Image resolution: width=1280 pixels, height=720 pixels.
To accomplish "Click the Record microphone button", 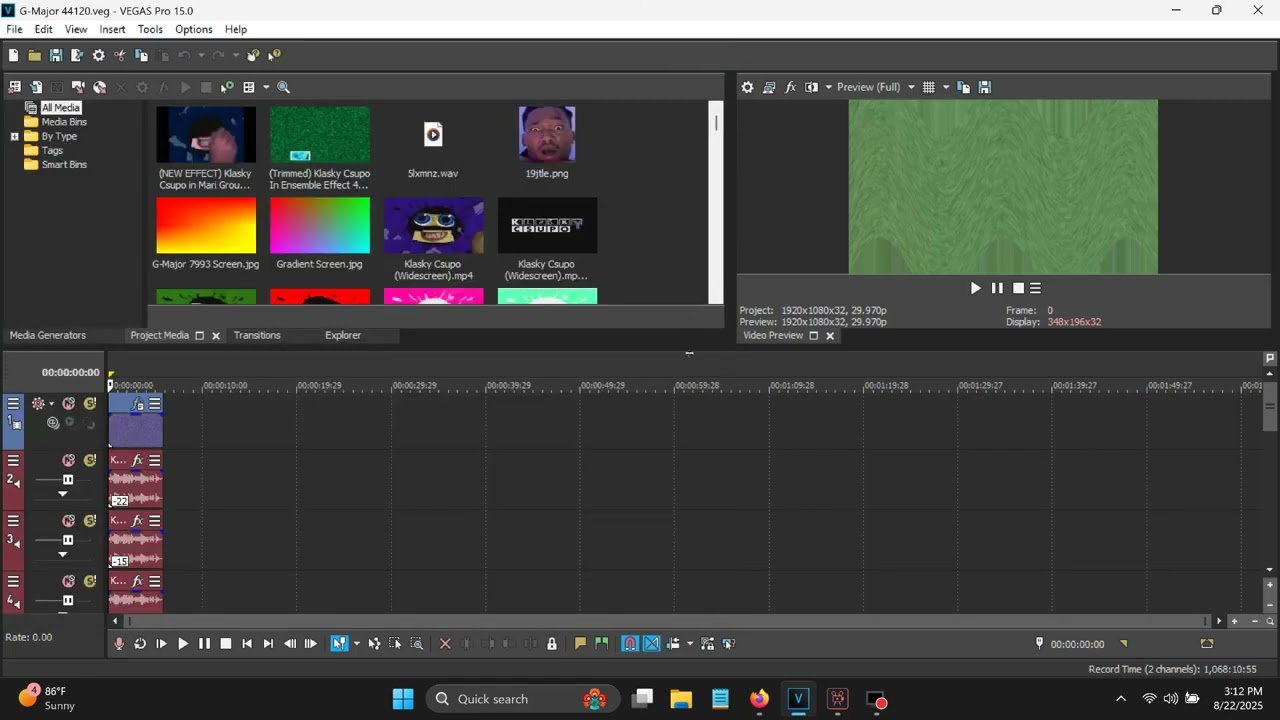I will tap(119, 644).
